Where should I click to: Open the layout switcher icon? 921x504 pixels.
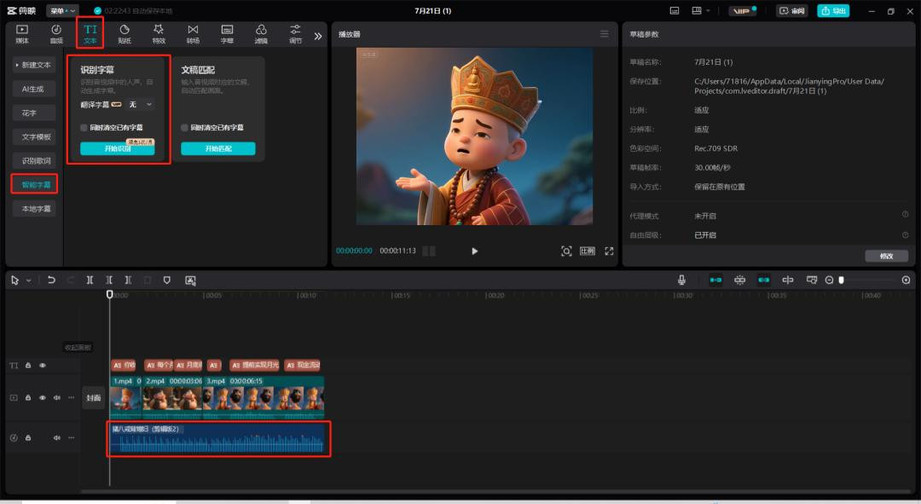[697, 11]
